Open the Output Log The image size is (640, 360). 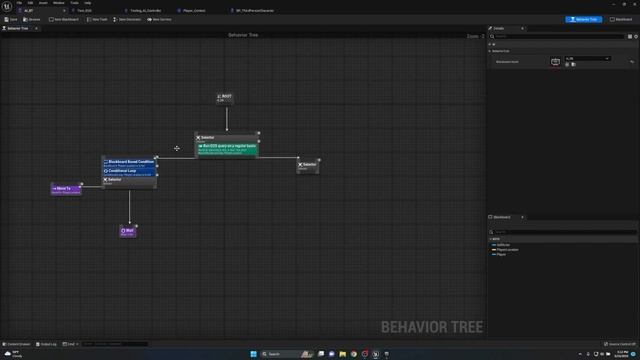point(46,344)
